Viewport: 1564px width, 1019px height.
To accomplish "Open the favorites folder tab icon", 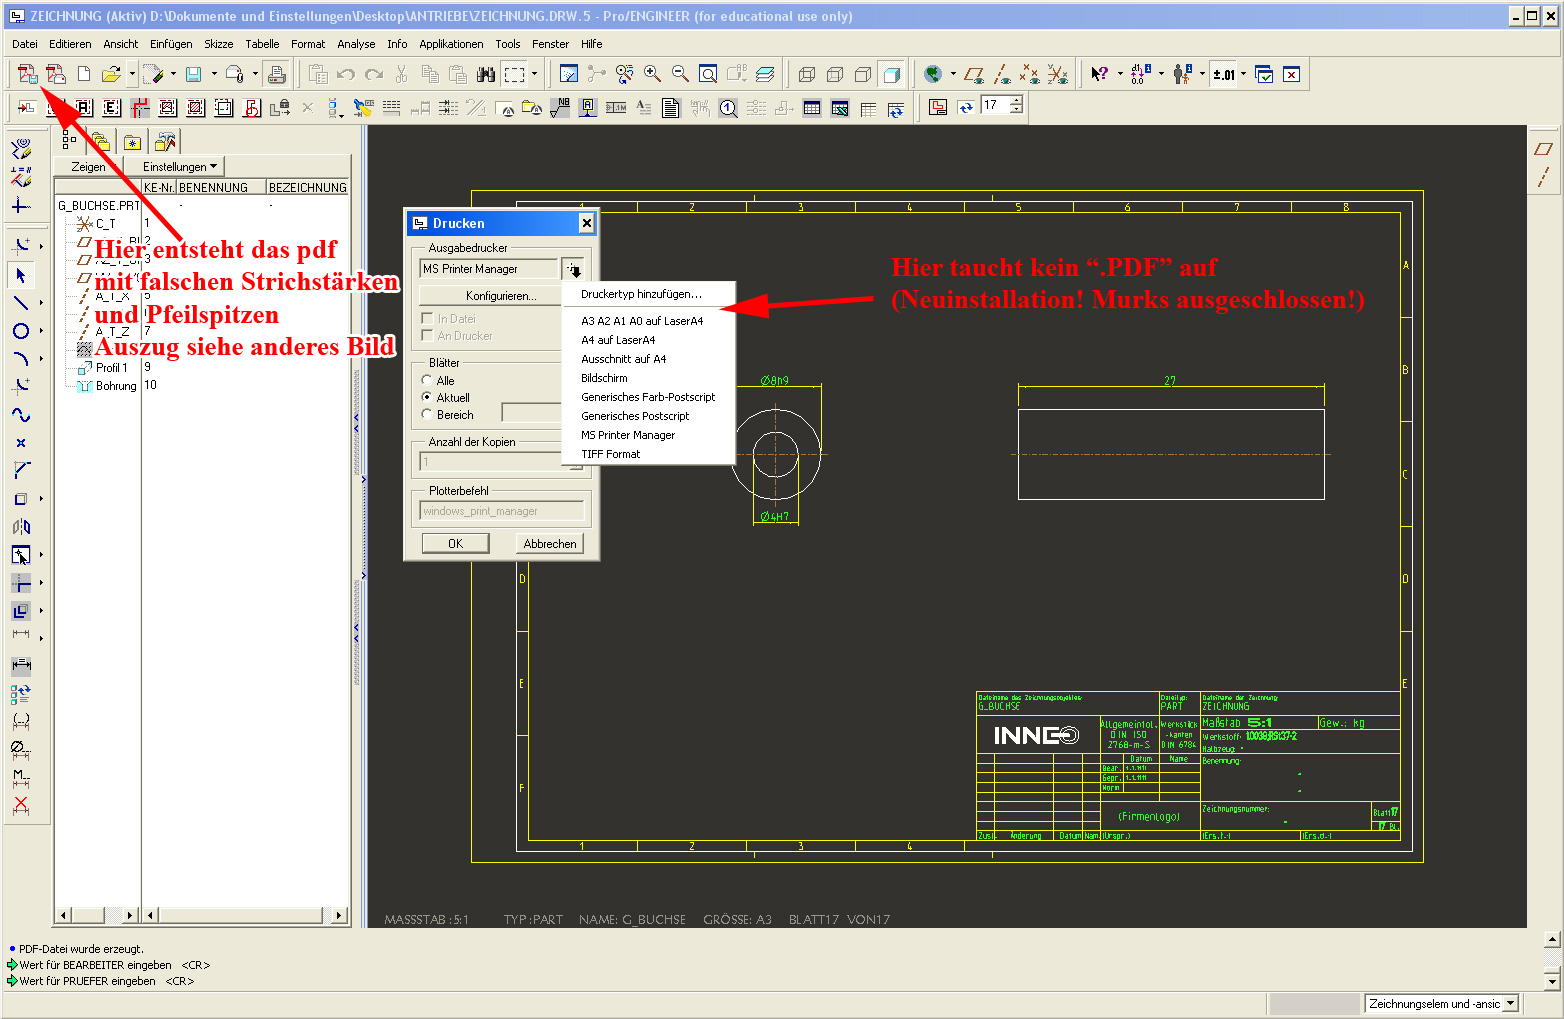I will pos(132,142).
